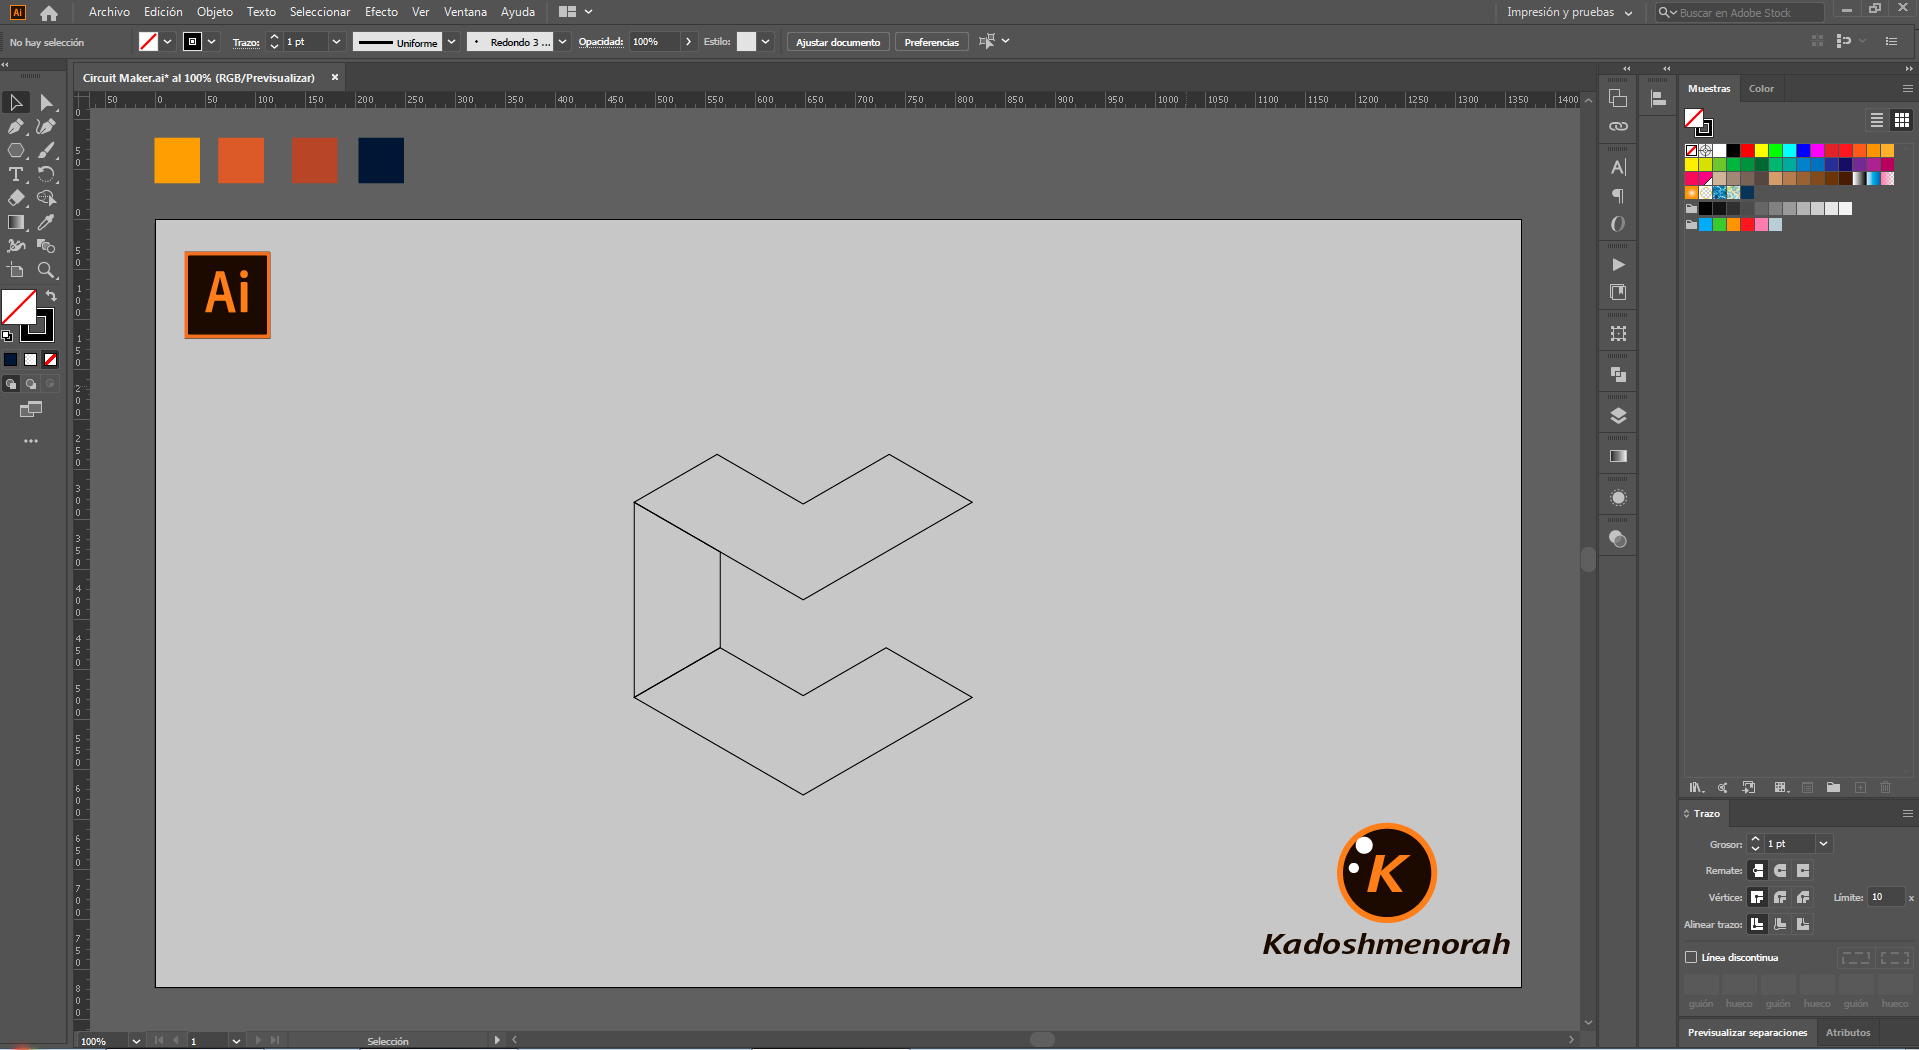Click the Buscar en Adobe Stock field
The width and height of the screenshot is (1919, 1050).
click(x=1740, y=13)
